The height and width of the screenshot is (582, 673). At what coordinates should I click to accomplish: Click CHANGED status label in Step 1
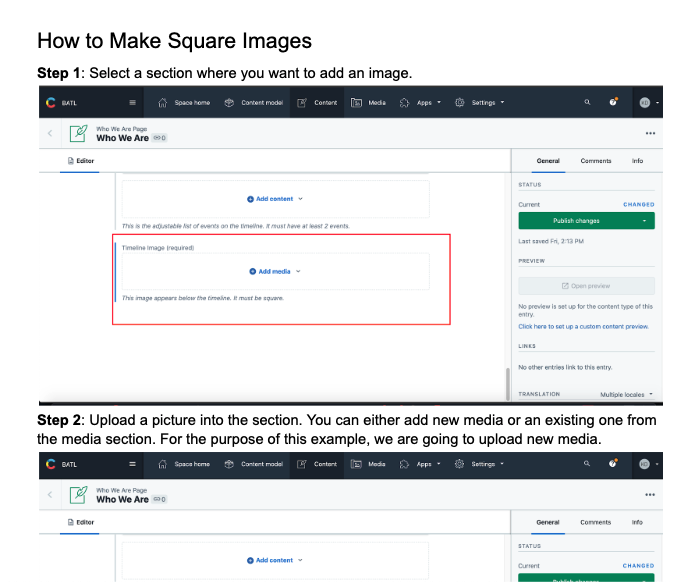(x=639, y=205)
